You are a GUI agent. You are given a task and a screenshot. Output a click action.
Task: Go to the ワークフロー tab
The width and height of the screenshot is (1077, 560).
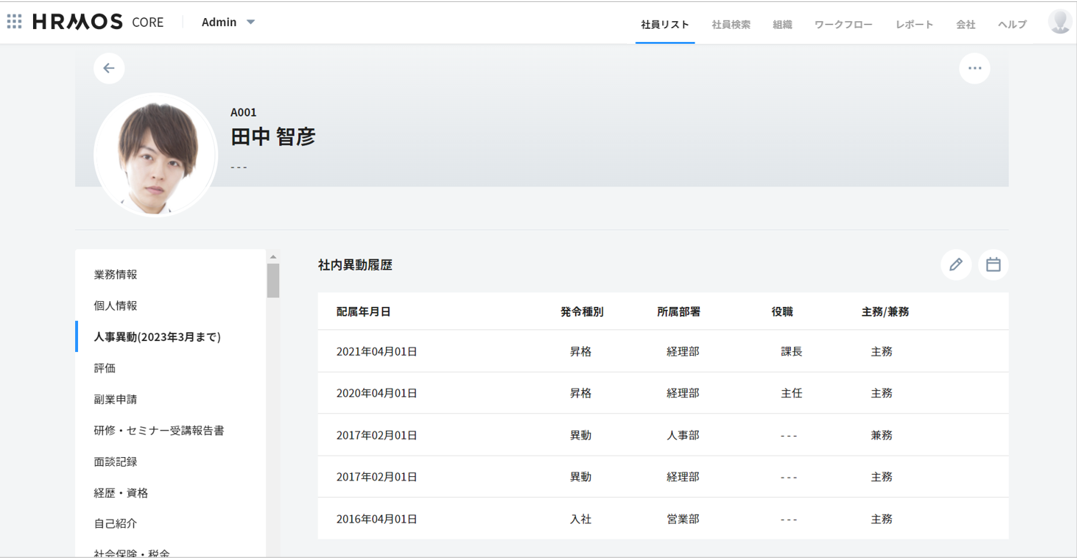pyautogui.click(x=843, y=24)
